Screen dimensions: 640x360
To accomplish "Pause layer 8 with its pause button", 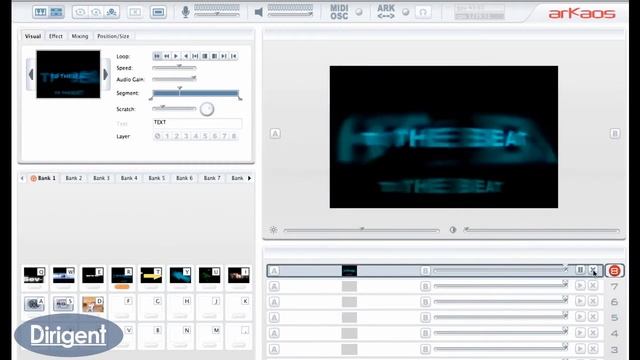I will (x=580, y=270).
